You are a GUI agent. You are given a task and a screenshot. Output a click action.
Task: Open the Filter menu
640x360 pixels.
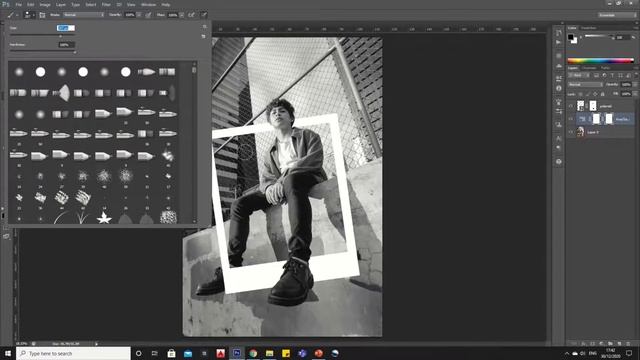tap(106, 4)
